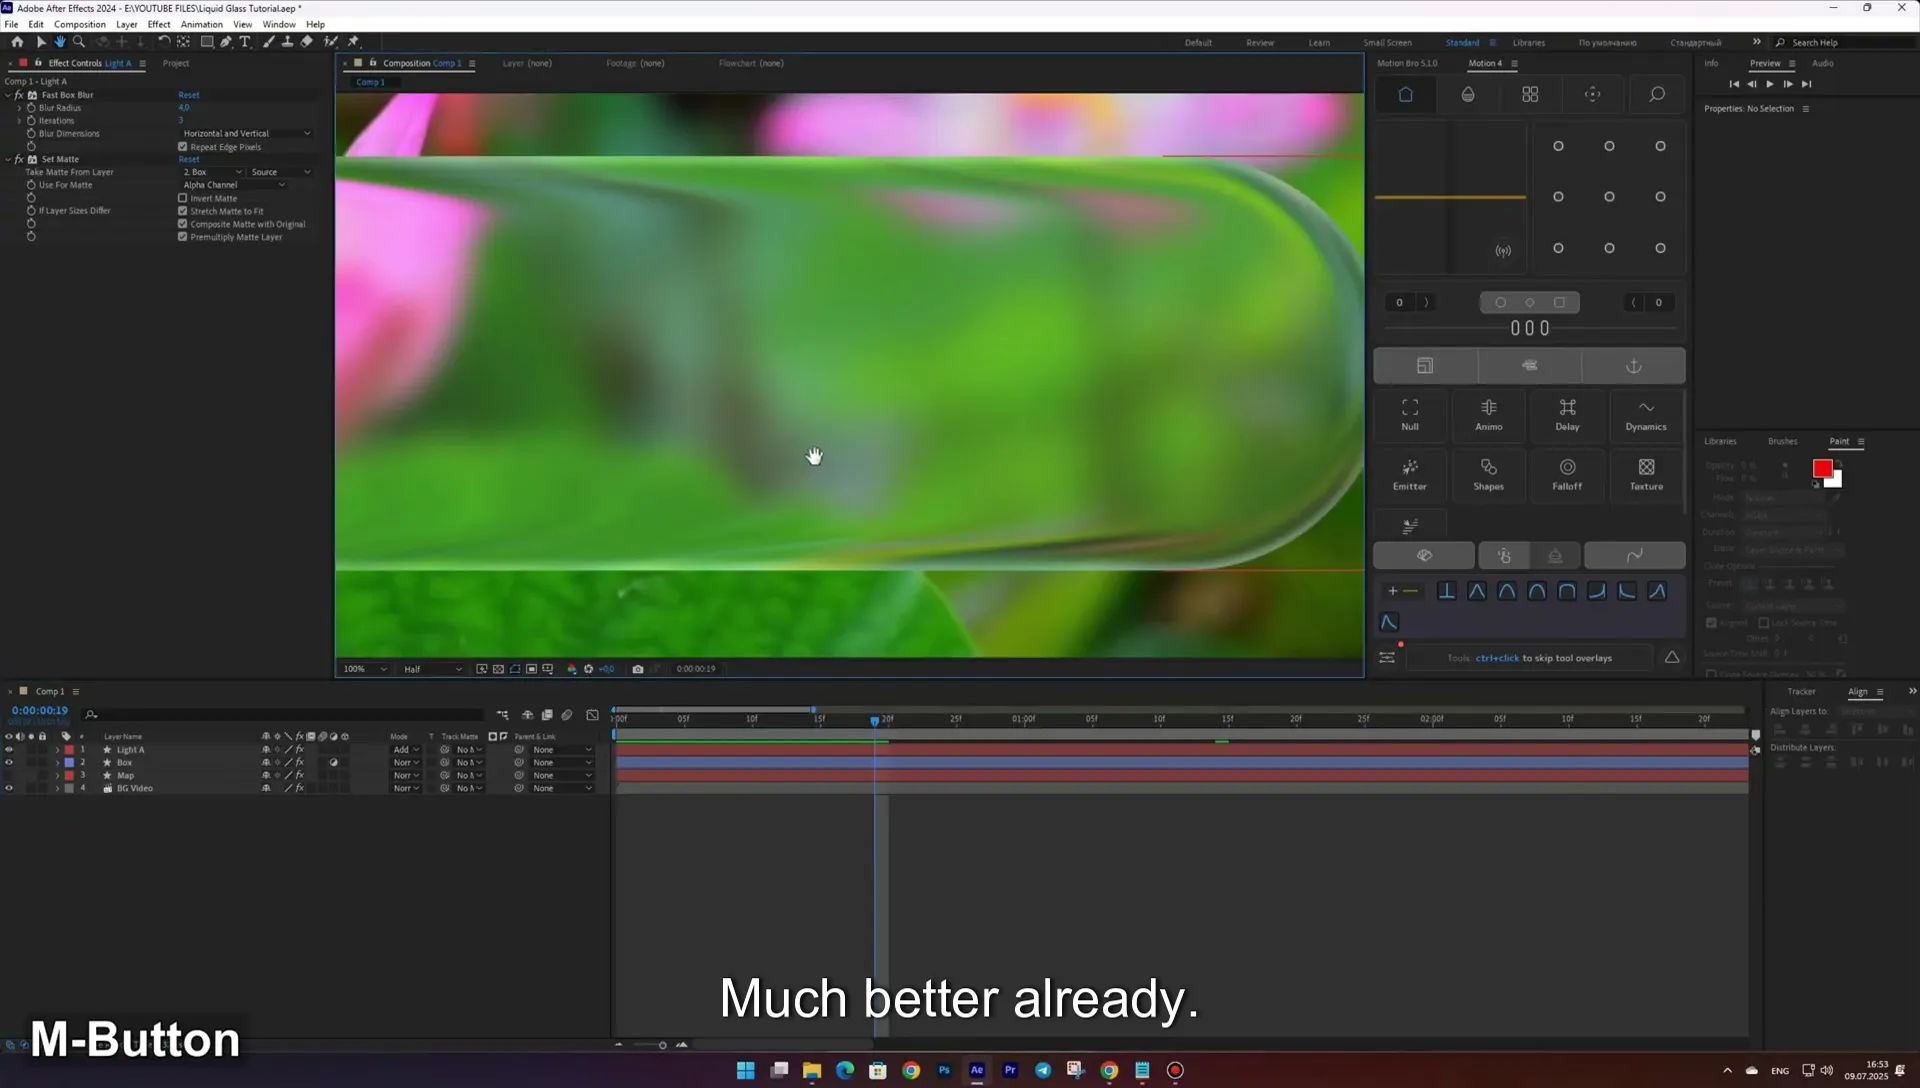
Task: Click the take snapshot camera icon
Action: [x=638, y=669]
